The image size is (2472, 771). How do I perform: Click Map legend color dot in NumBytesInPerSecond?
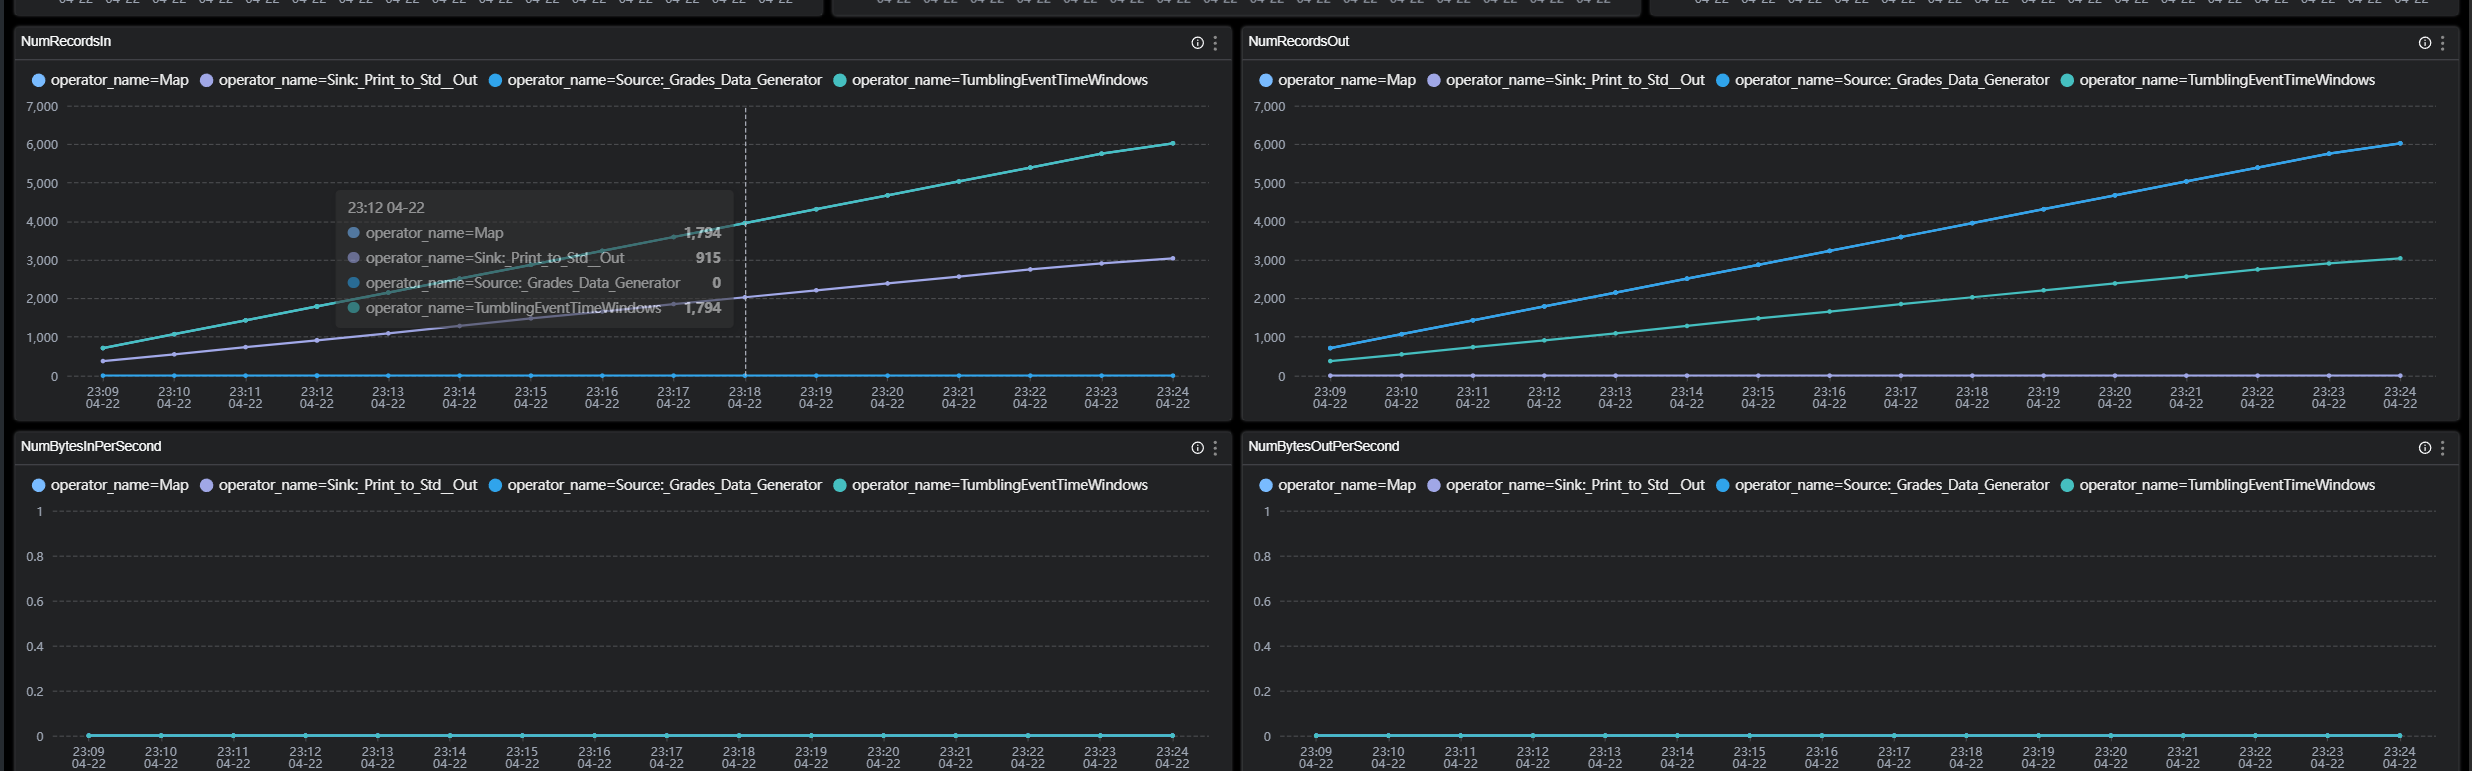click(39, 485)
